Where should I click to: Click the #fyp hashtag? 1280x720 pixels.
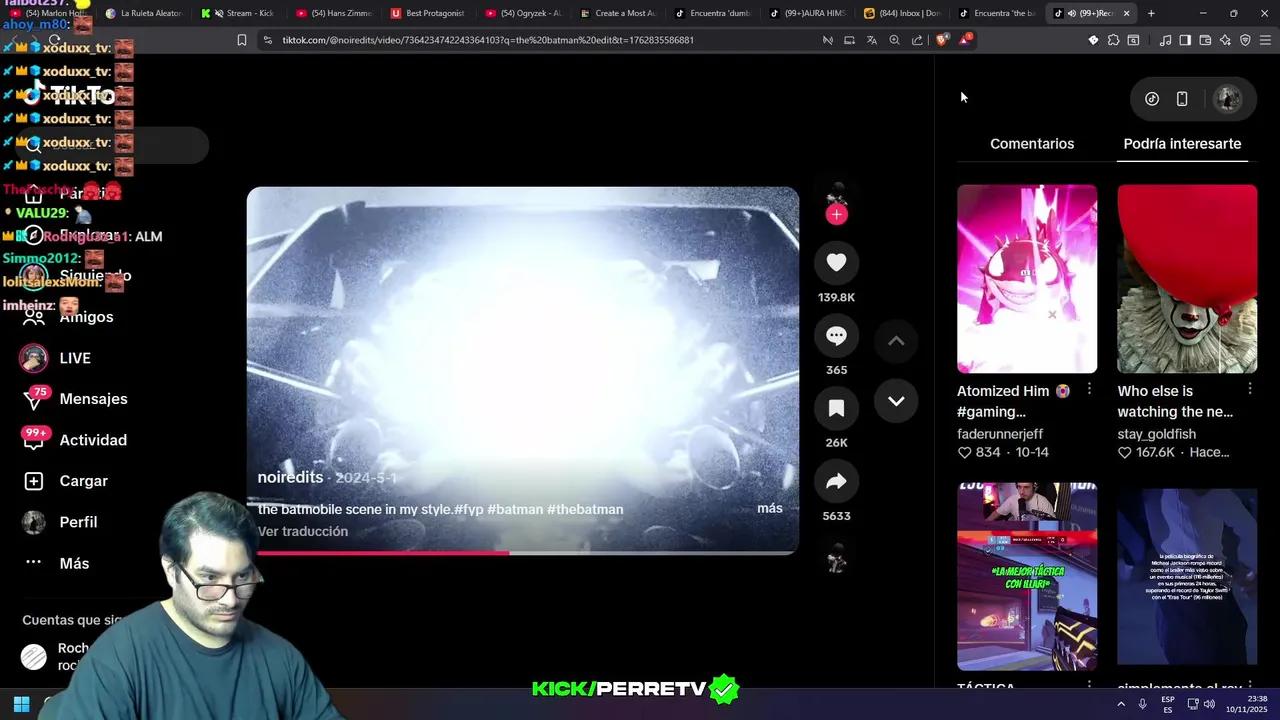pos(469,509)
